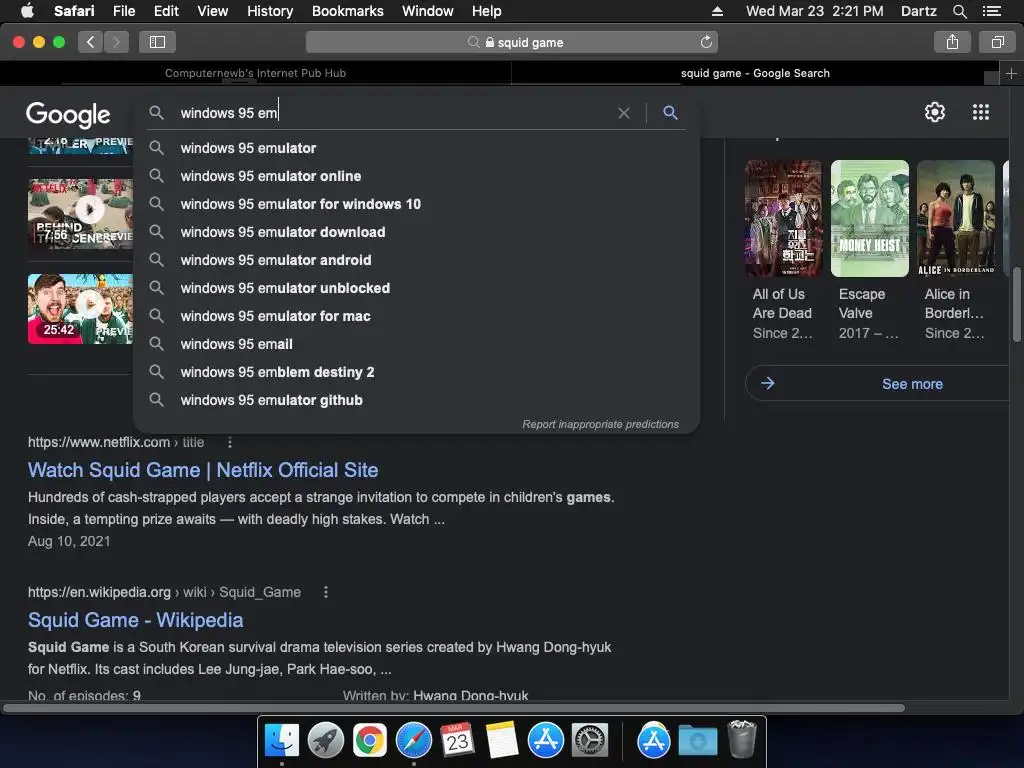Toggle the Safari sidebar button
Viewport: 1024px width, 768px height.
tap(157, 42)
